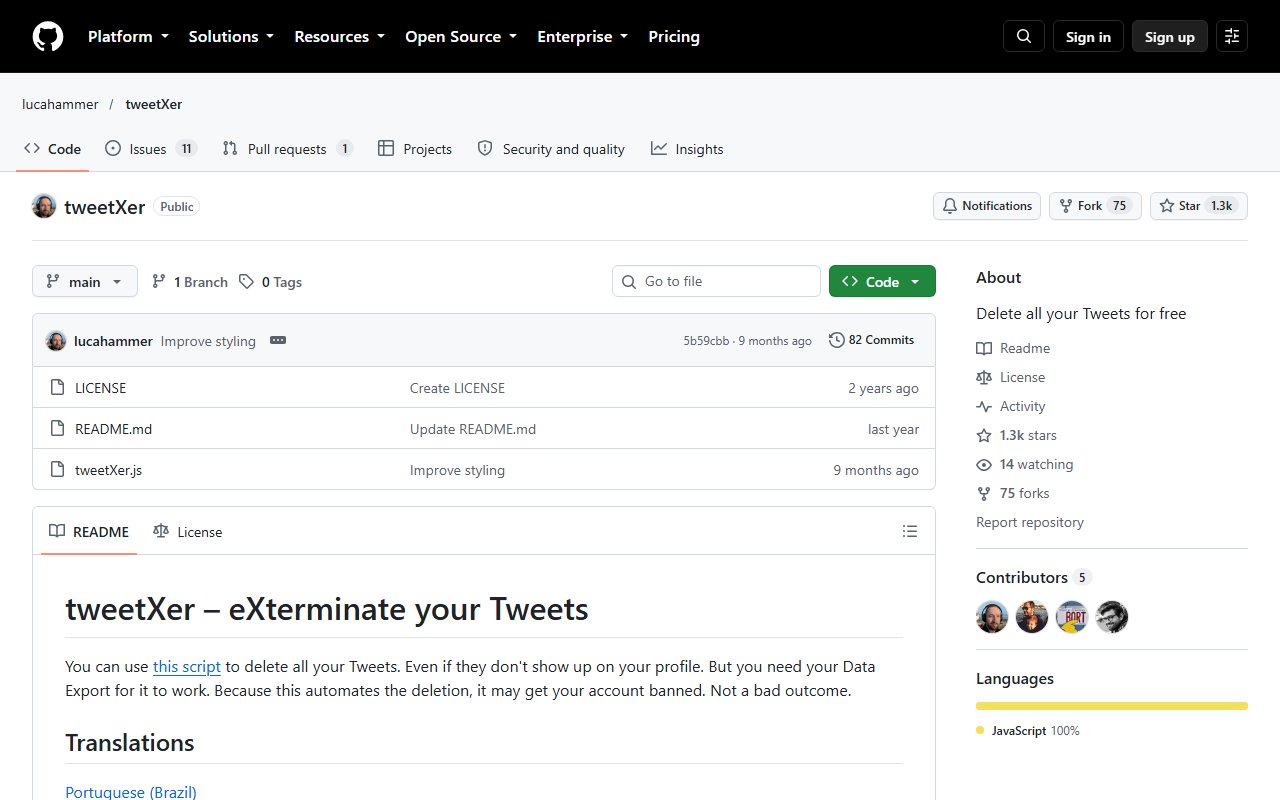This screenshot has height=800, width=1280.
Task: Open the 1 Branch link
Action: tap(190, 282)
